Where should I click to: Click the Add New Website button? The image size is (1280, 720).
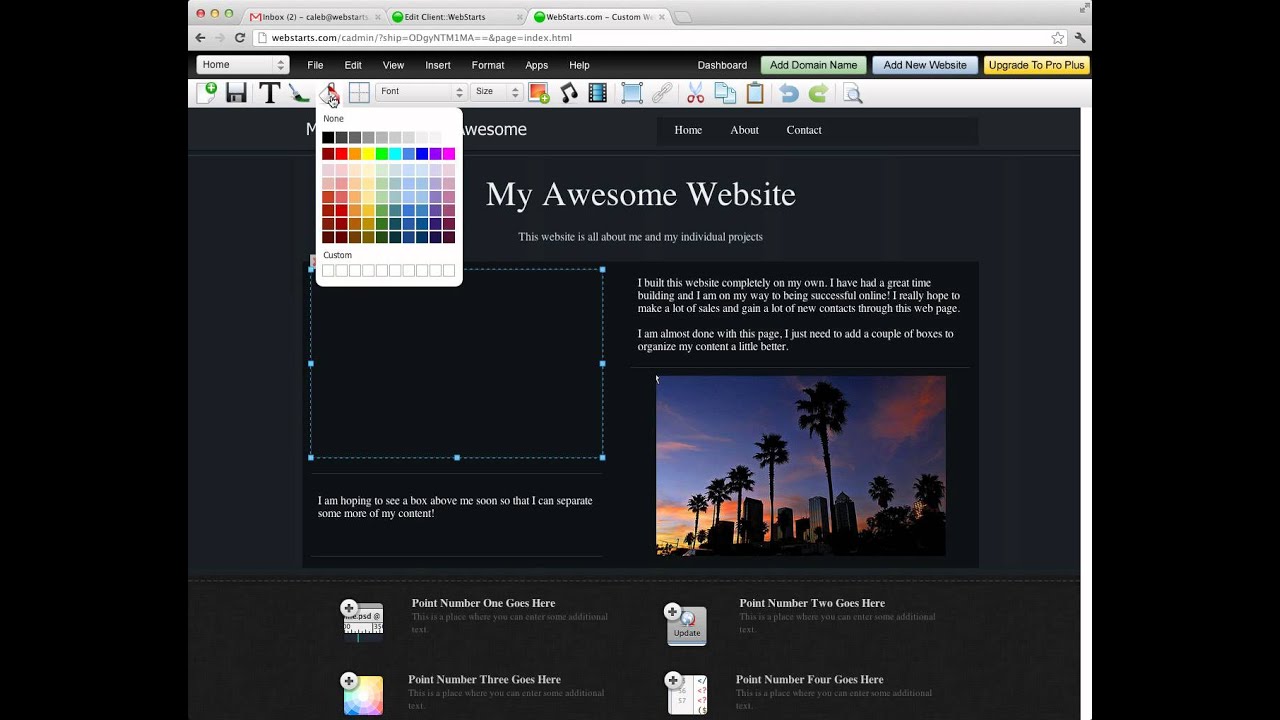tap(925, 65)
